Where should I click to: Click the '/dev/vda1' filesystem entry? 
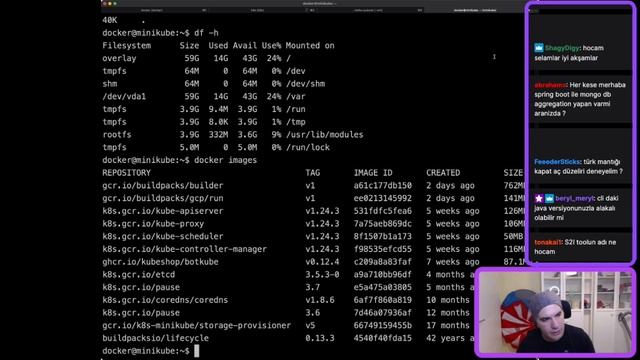(x=124, y=97)
